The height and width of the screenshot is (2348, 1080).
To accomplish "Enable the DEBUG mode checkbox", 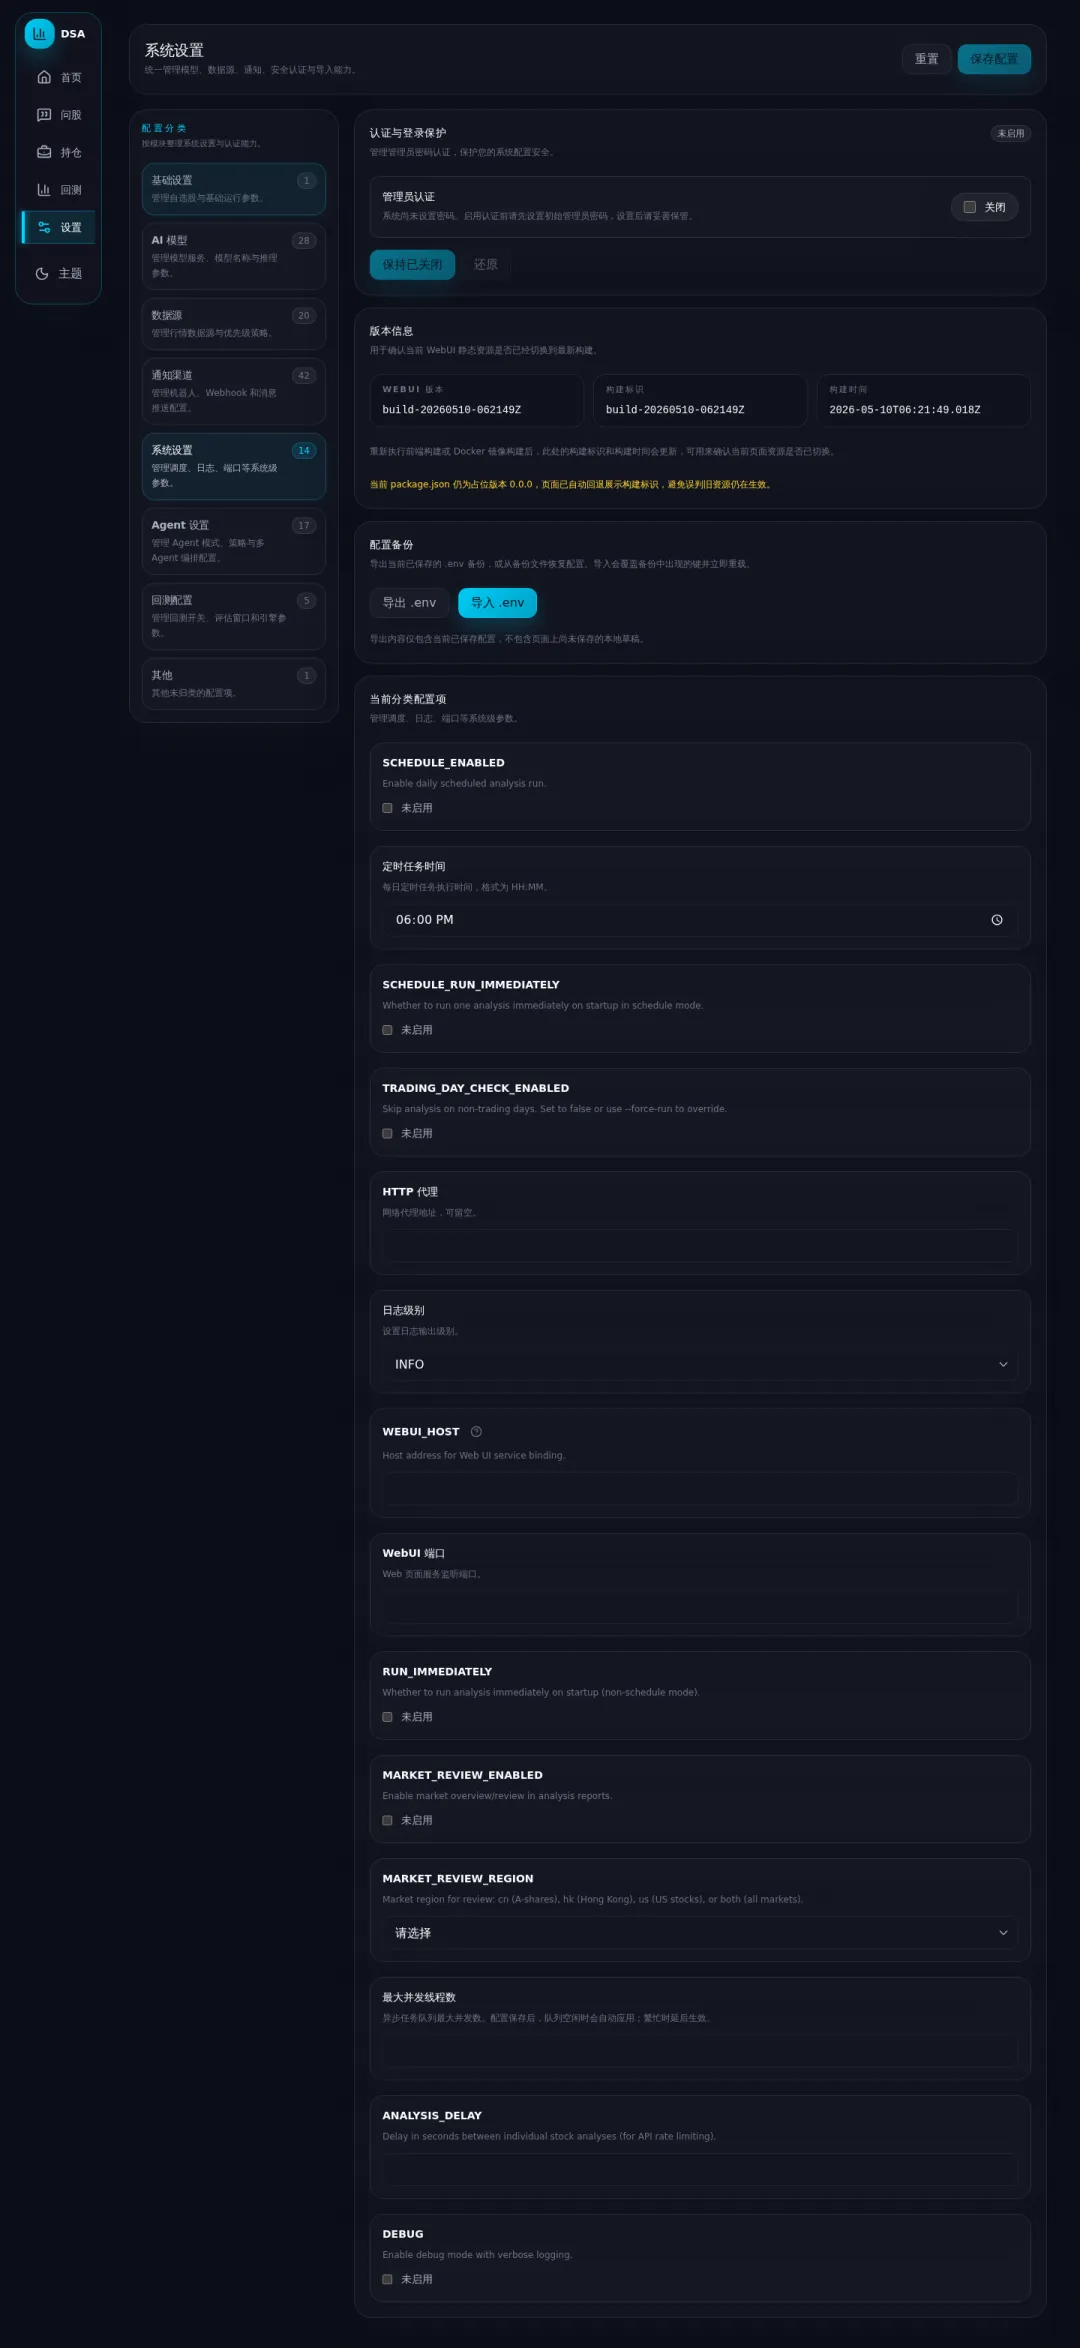I will [x=387, y=2279].
